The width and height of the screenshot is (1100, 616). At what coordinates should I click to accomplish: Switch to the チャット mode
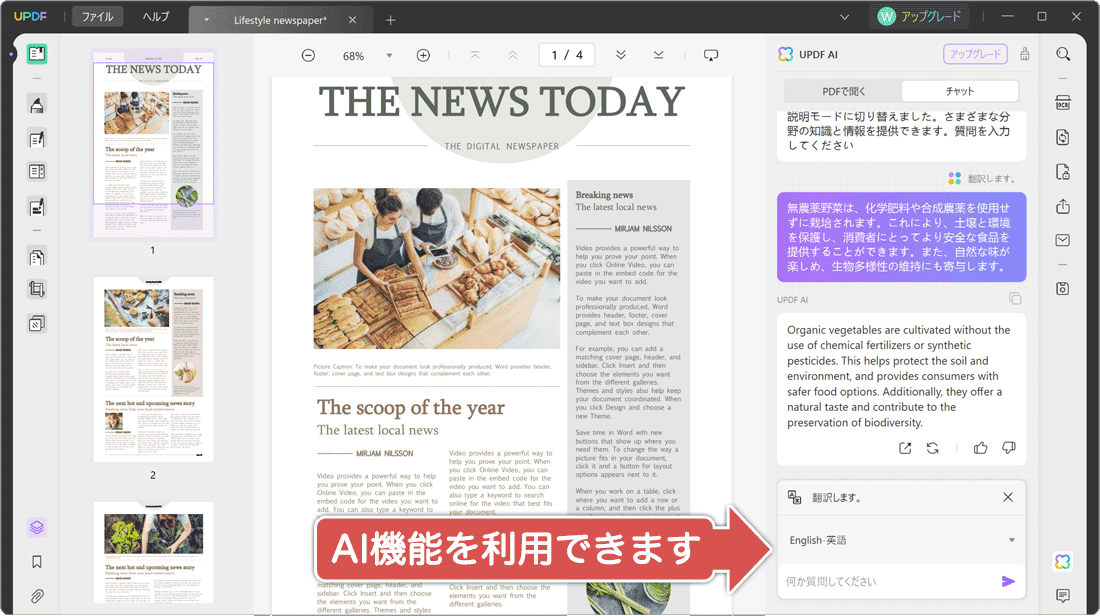coord(959,91)
